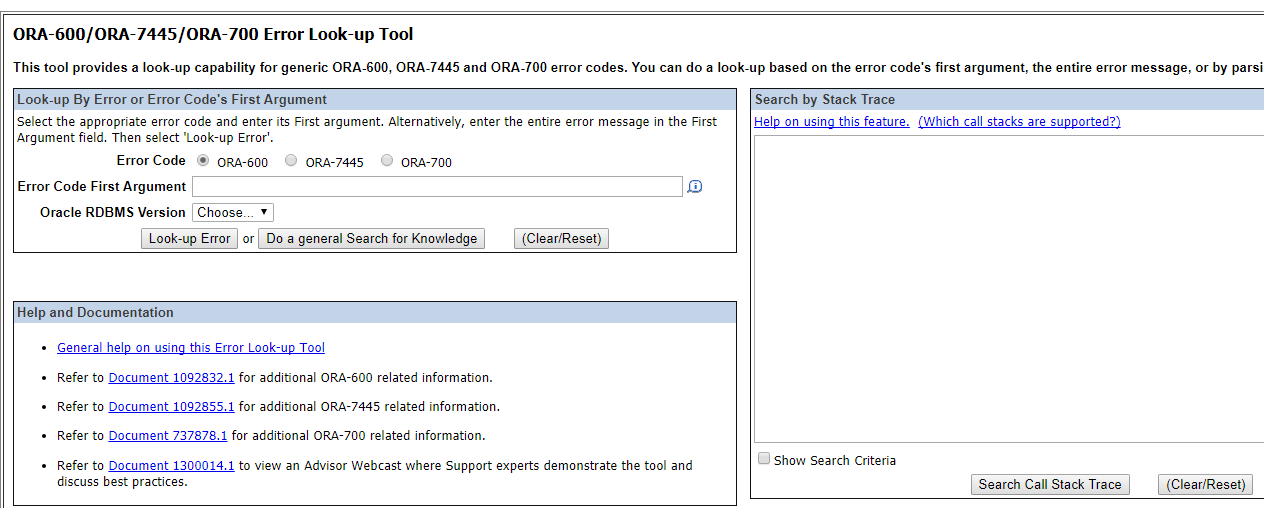Clear the stack trace search panel
The image size is (1264, 508).
(1207, 484)
